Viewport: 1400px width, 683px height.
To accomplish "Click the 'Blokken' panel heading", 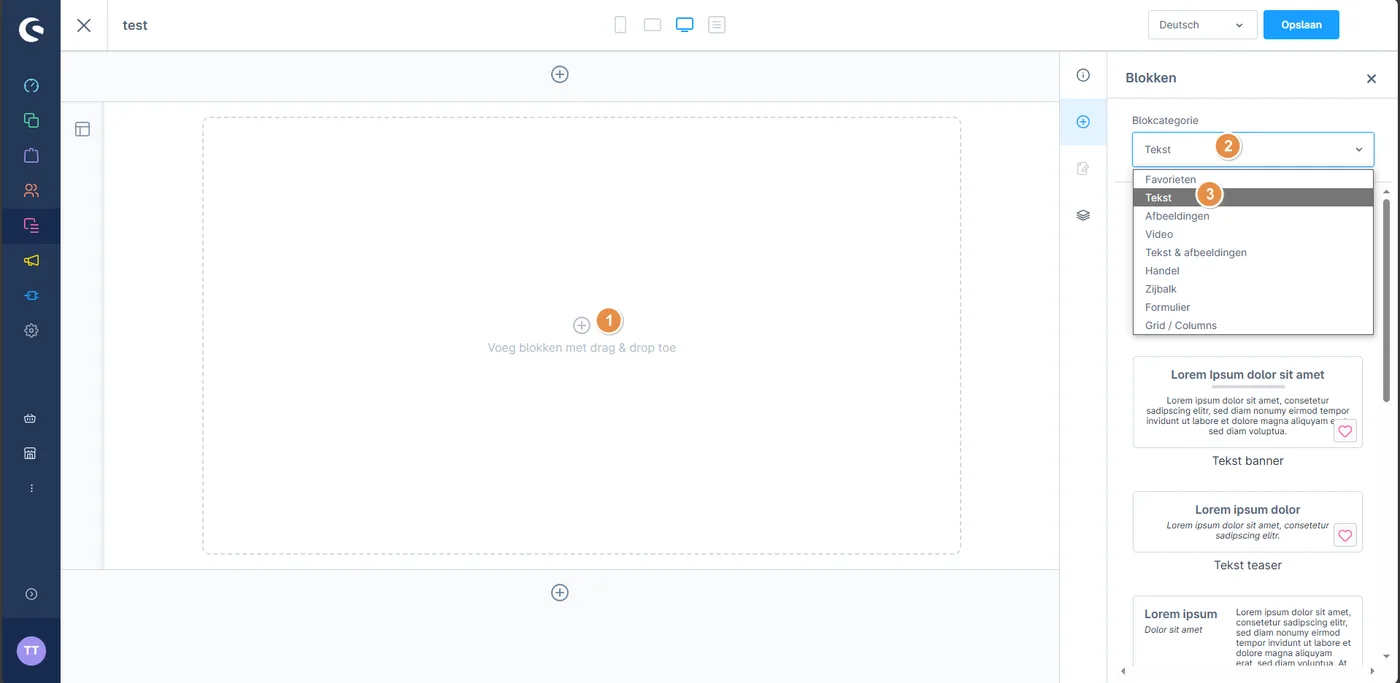I will point(1151,77).
